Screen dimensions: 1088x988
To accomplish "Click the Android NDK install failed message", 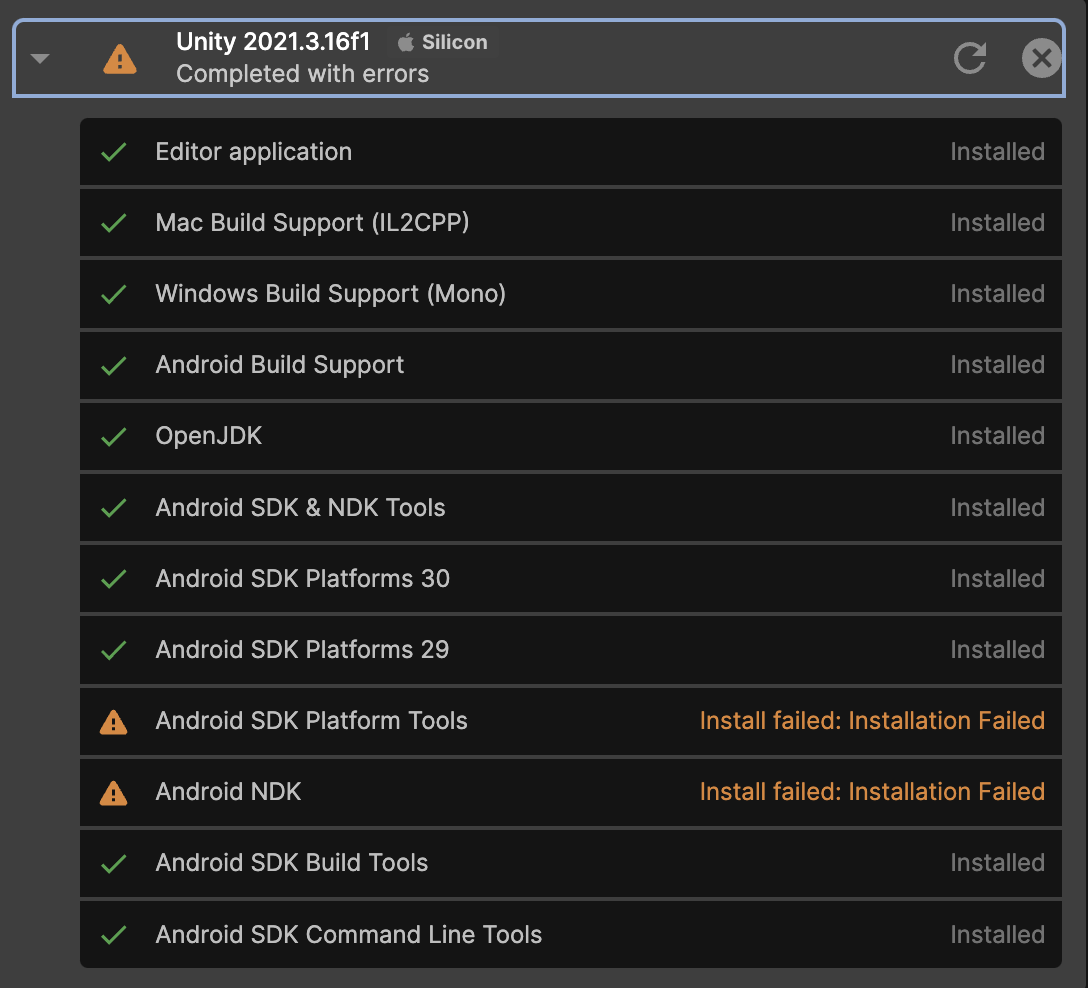I will pos(872,792).
